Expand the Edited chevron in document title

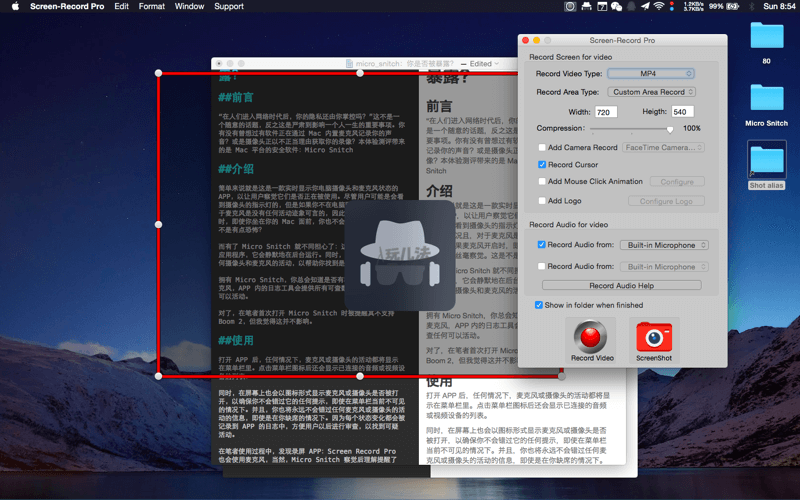click(x=496, y=64)
